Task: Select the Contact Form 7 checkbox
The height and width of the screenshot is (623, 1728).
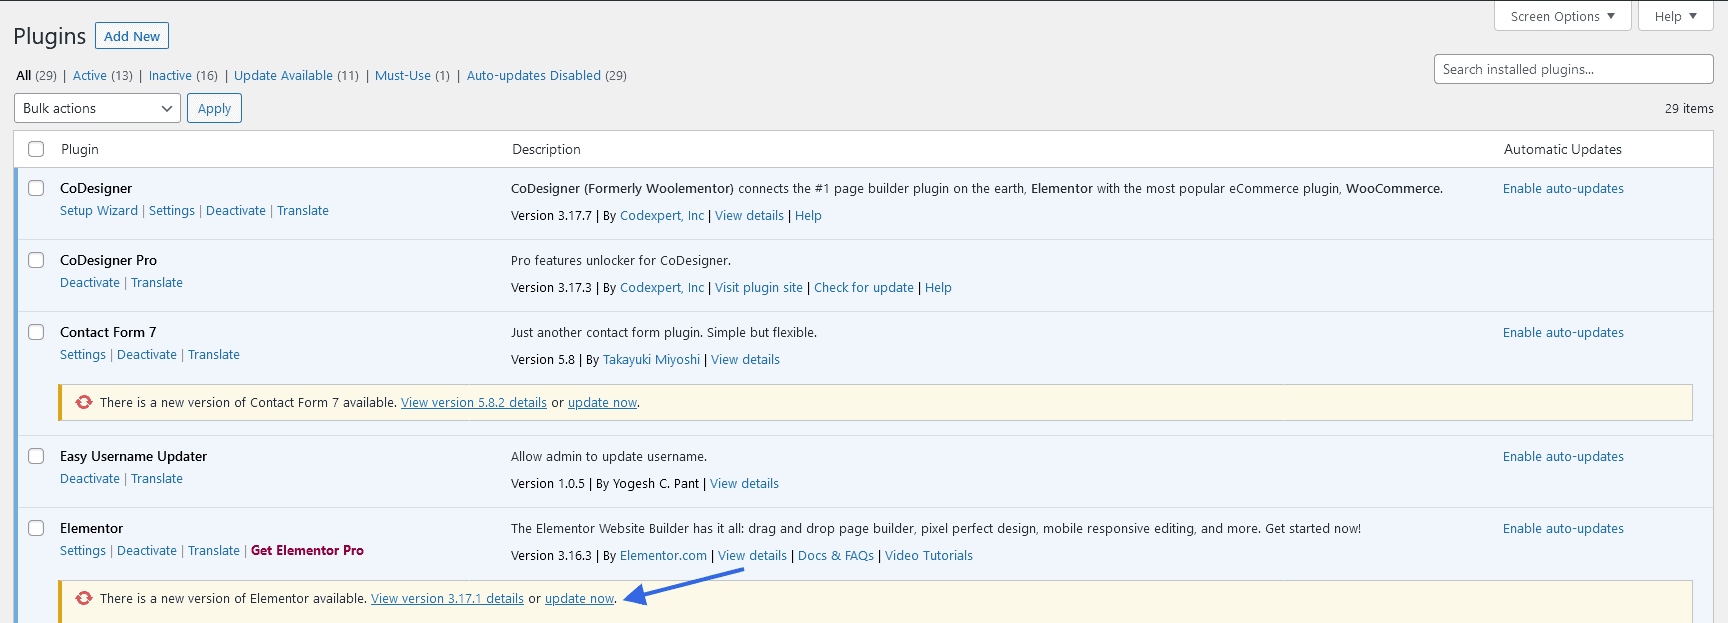Action: point(36,332)
